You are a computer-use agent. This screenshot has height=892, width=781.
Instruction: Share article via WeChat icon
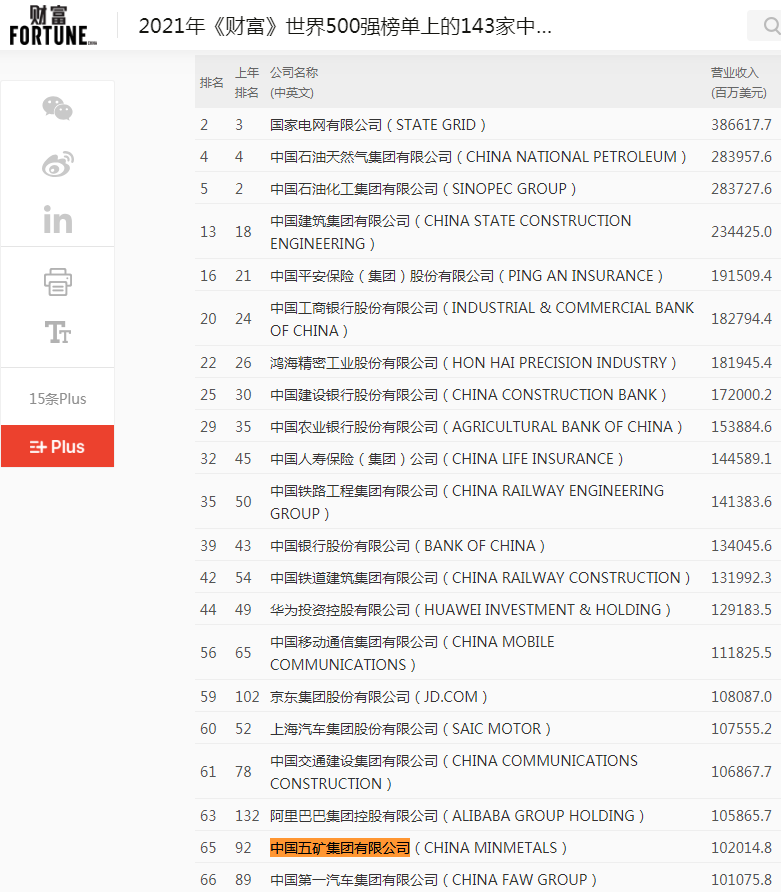point(57,108)
